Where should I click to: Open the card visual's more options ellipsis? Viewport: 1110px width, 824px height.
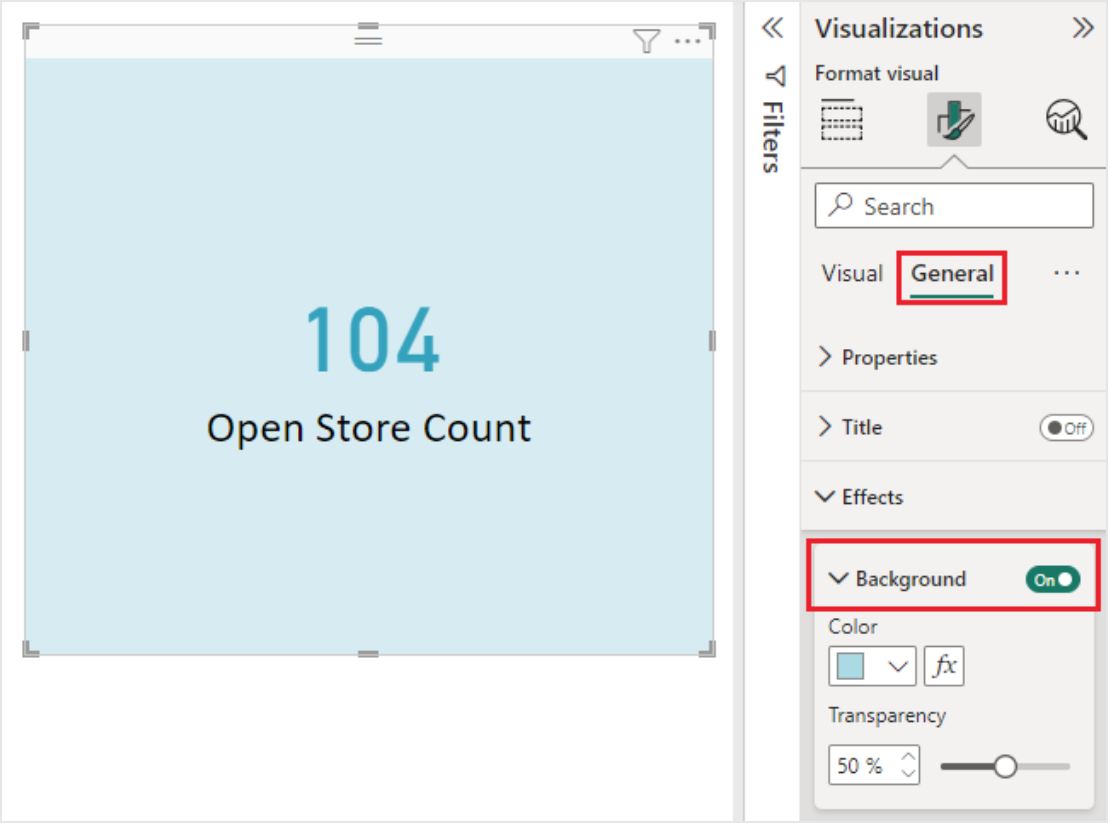click(687, 42)
